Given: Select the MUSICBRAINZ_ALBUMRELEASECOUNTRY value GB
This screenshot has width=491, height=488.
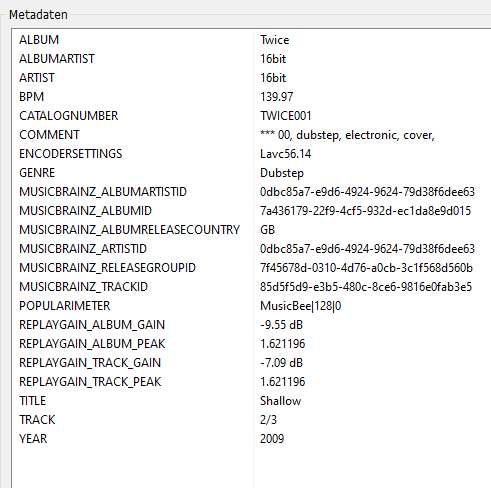Looking at the screenshot, I should [x=267, y=230].
